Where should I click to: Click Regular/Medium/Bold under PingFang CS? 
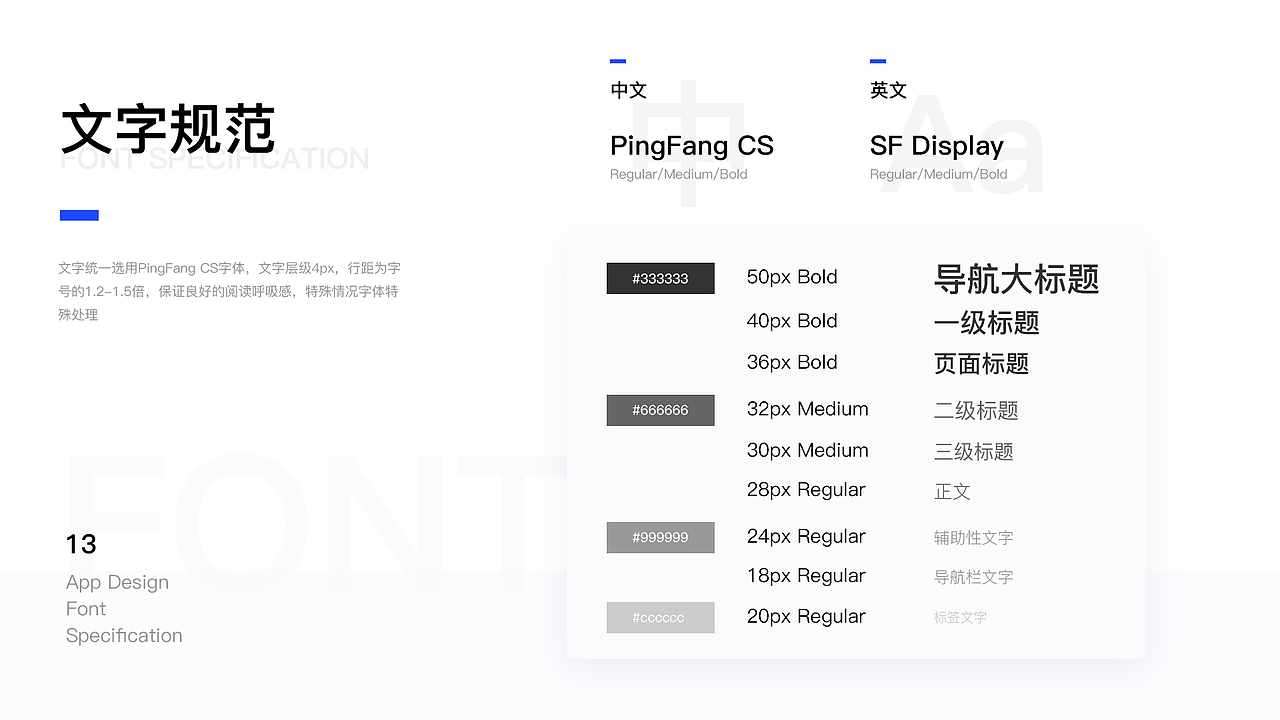(x=679, y=174)
